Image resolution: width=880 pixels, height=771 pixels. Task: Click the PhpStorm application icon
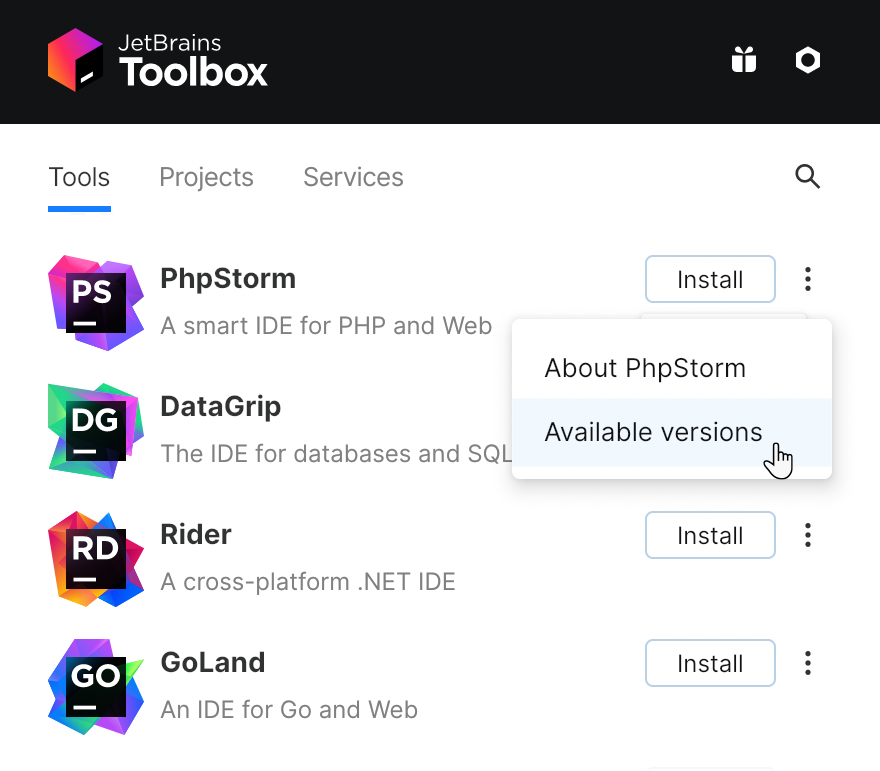[x=95, y=303]
